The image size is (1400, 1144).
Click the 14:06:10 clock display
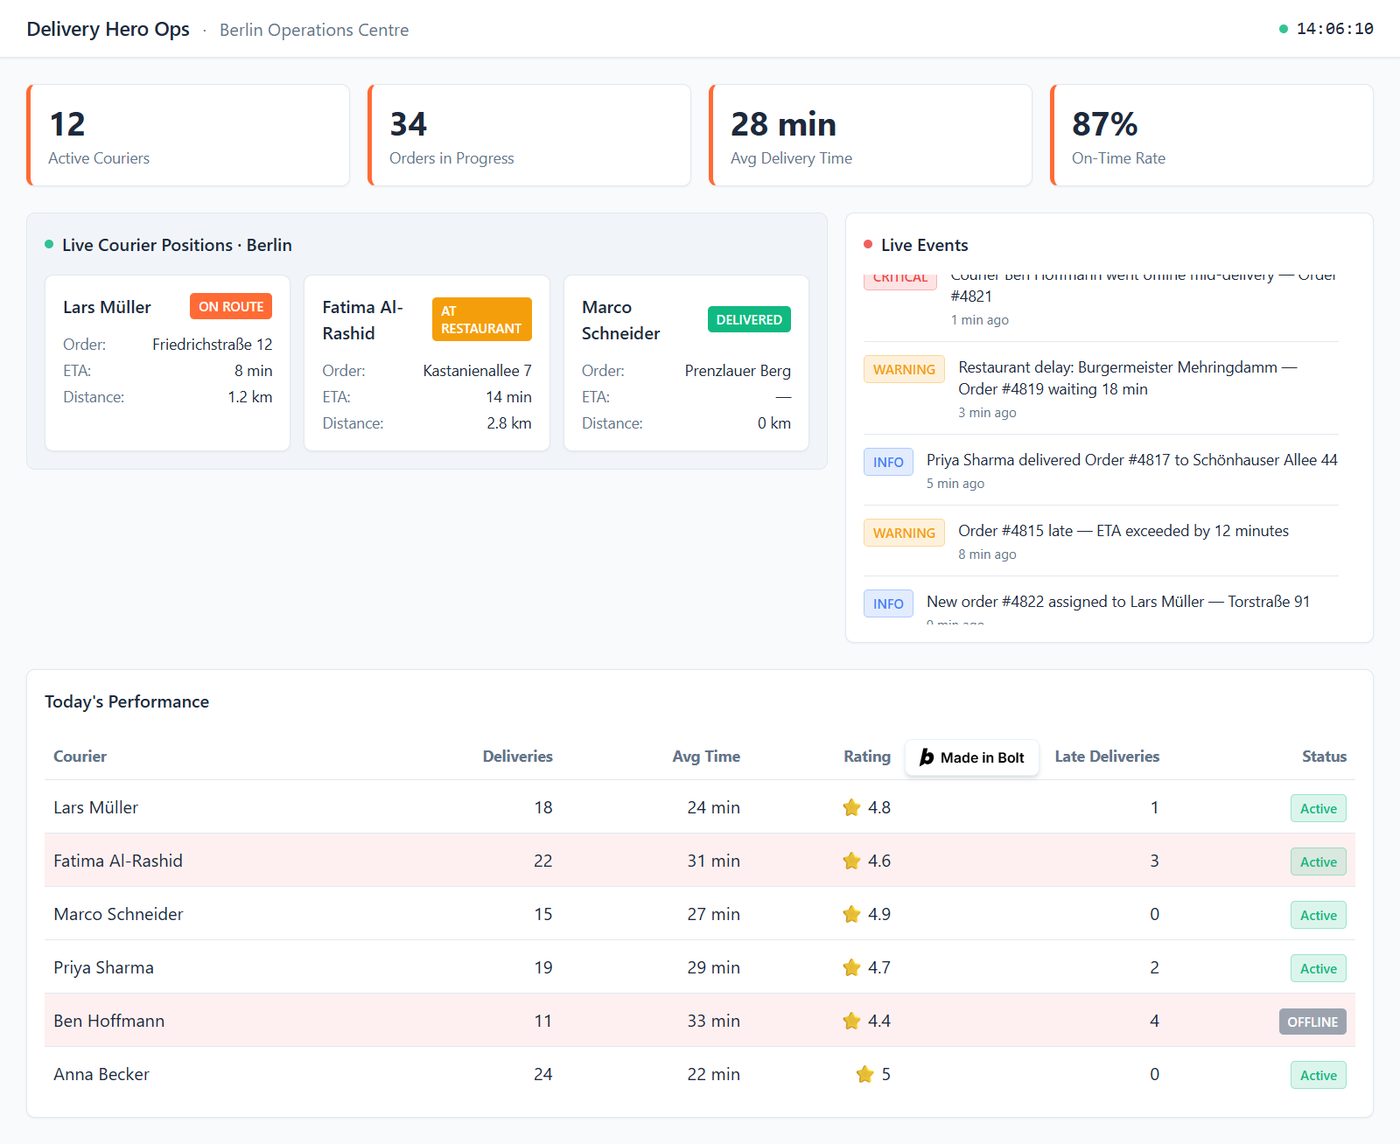[1335, 29]
